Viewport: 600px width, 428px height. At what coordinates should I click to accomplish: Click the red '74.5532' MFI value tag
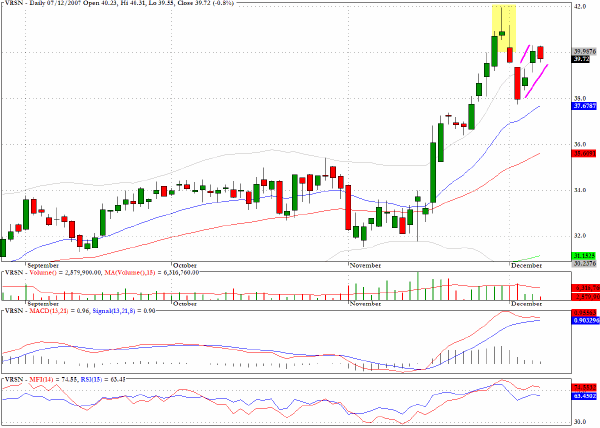[x=584, y=387]
